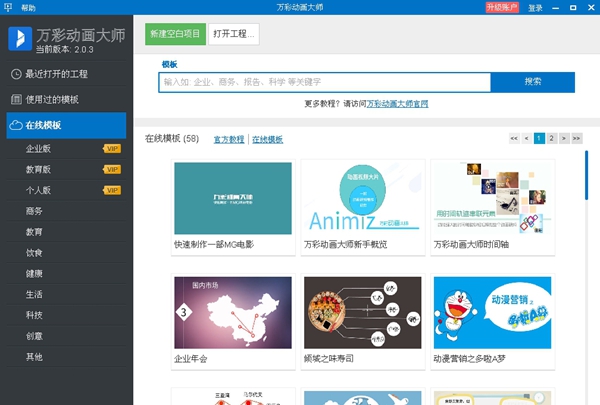Click the template search input field
Image resolution: width=600 pixels, height=405 pixels.
(x=325, y=82)
